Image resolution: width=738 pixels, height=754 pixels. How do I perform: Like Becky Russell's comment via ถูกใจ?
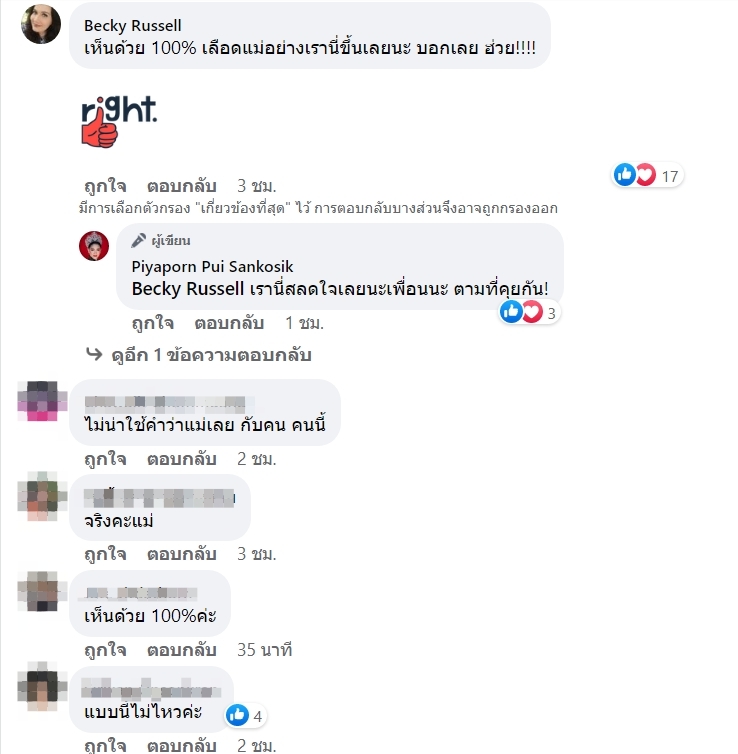click(x=105, y=186)
